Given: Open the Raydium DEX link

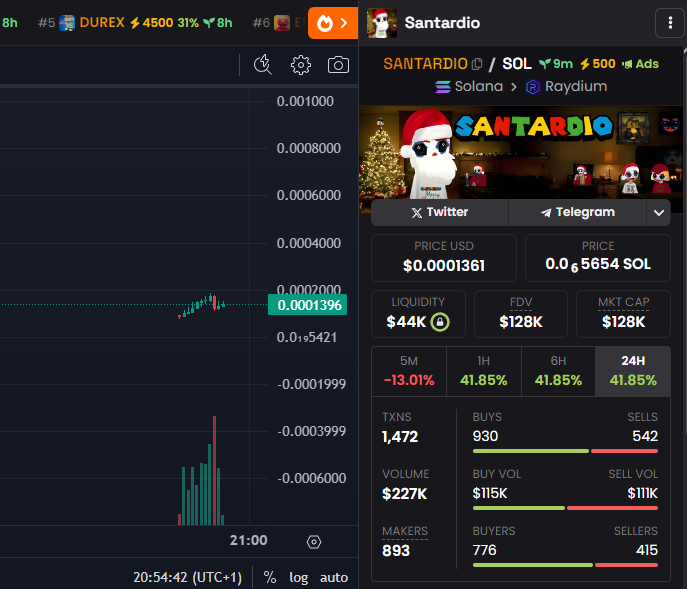Looking at the screenshot, I should click(x=566, y=86).
